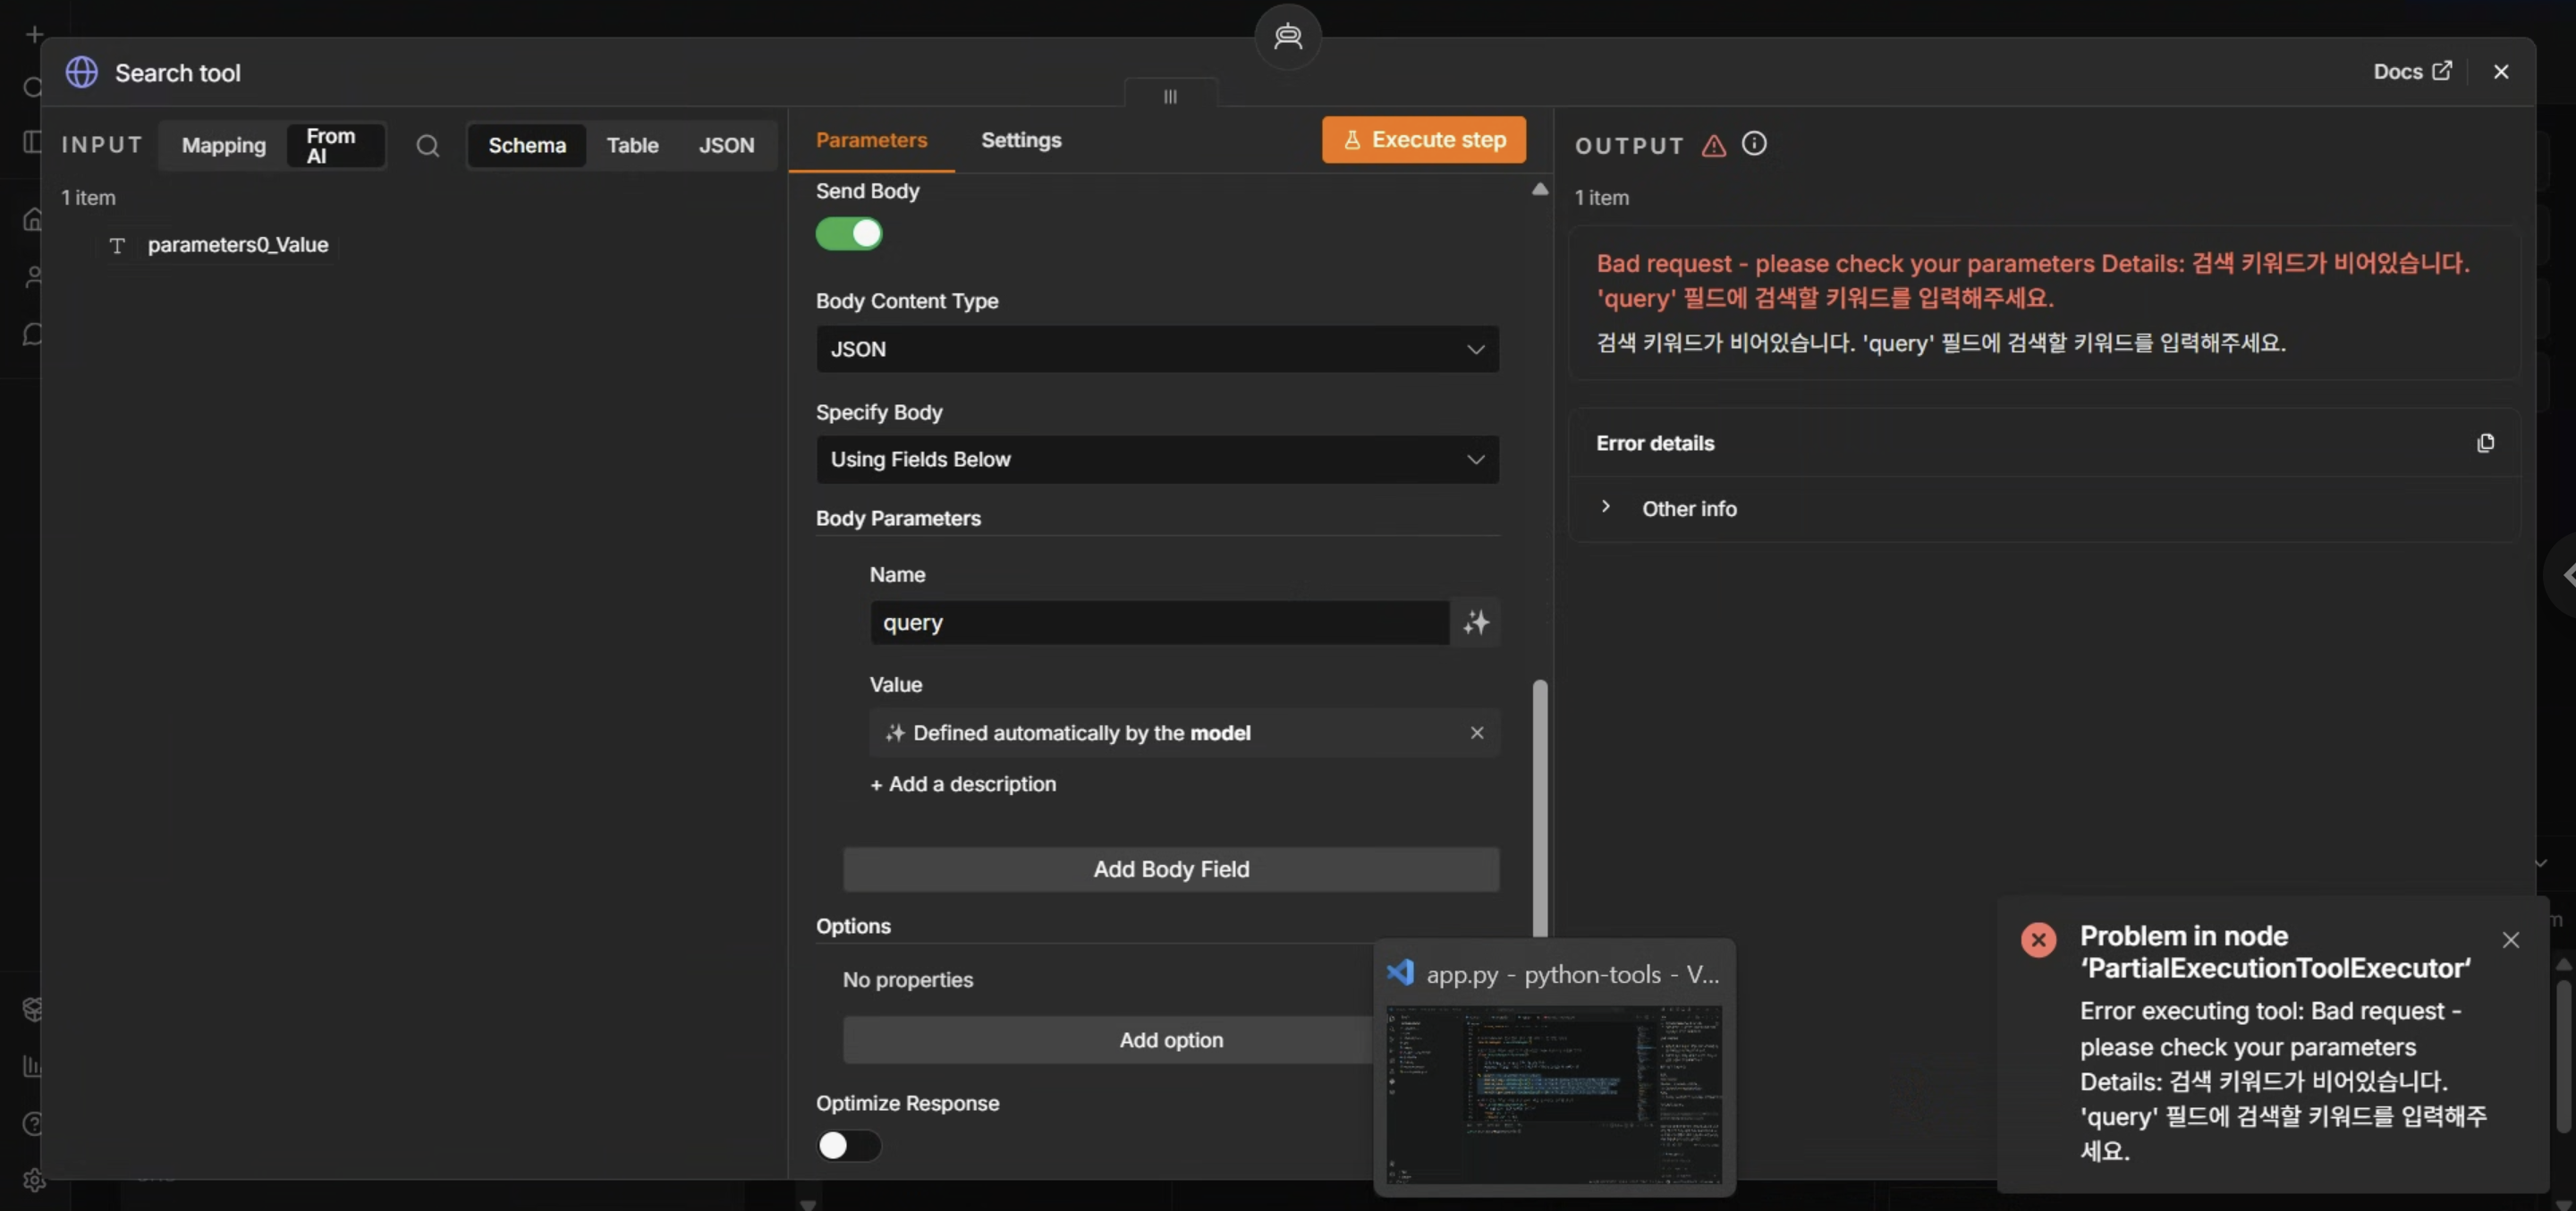Click Add a description link
Image resolution: width=2576 pixels, height=1211 pixels.
pyautogui.click(x=962, y=785)
